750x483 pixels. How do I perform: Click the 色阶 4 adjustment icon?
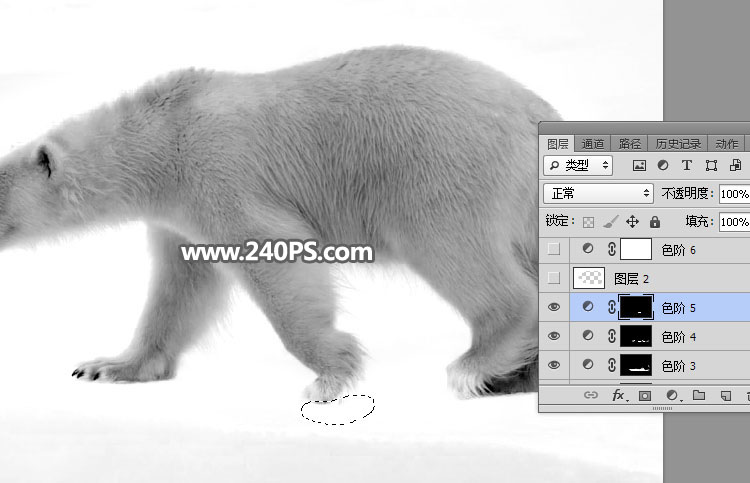pyautogui.click(x=588, y=336)
